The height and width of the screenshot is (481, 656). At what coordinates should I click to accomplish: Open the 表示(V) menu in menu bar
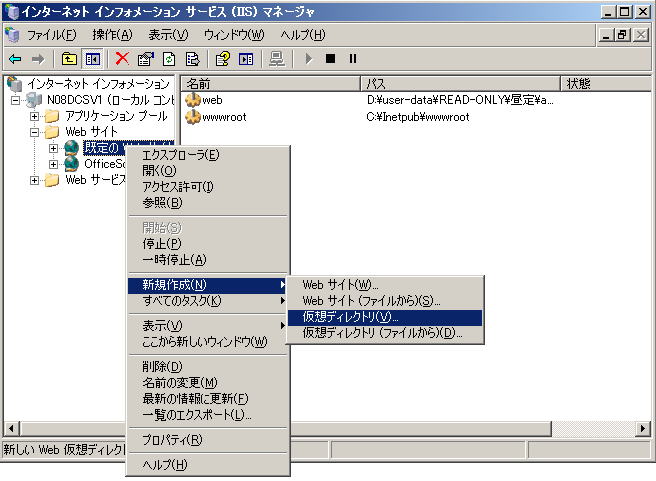pyautogui.click(x=168, y=35)
